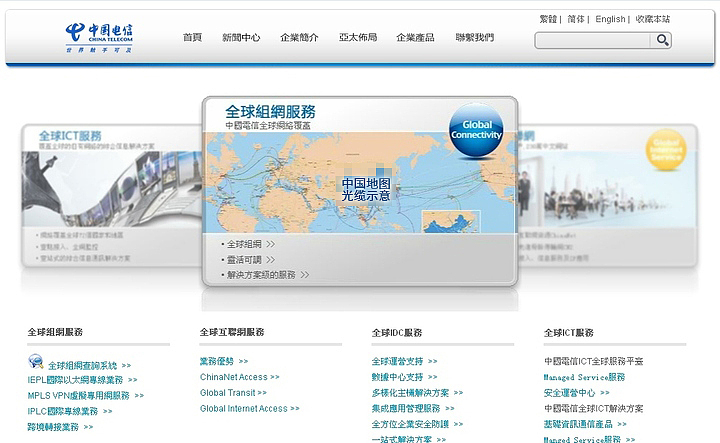Open the 中國電信ICT全球服務平臺 link
This screenshot has width=720, height=443.
pyautogui.click(x=594, y=361)
